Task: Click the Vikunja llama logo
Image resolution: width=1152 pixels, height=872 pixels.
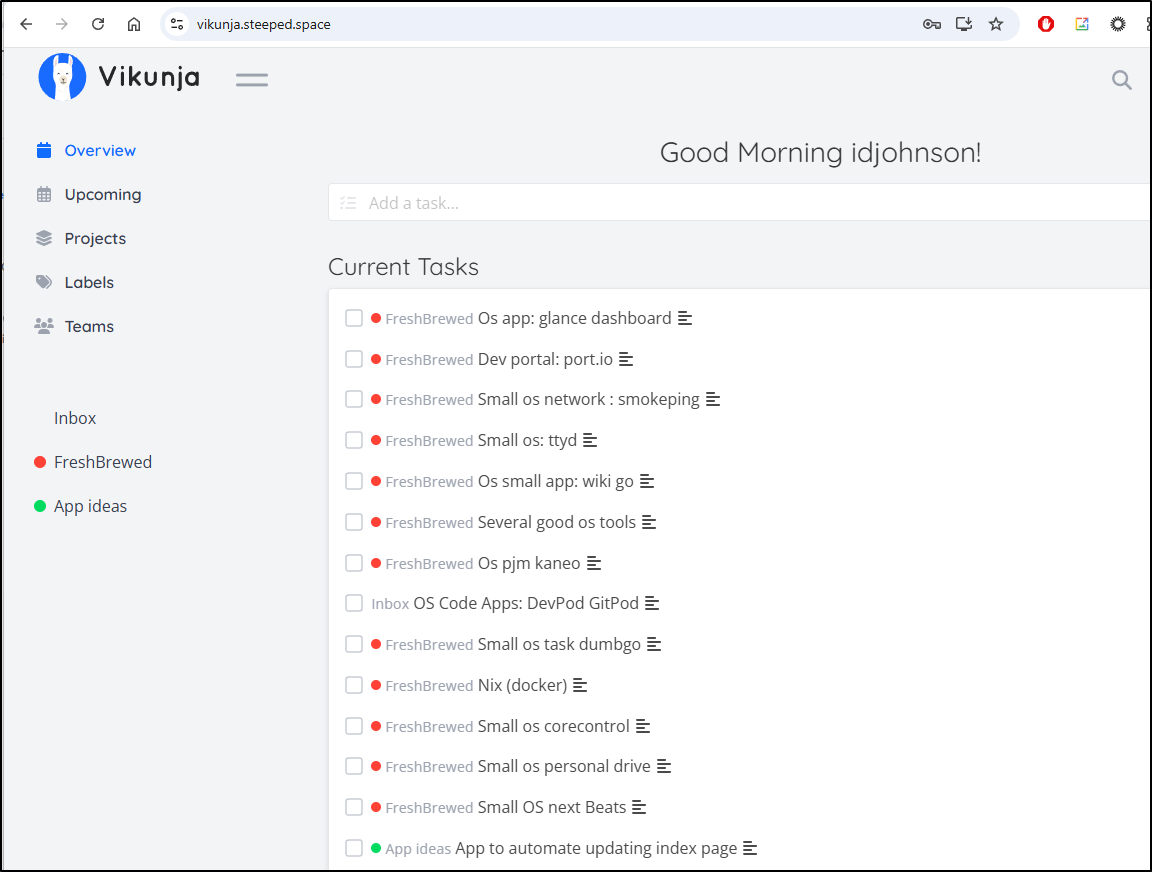Action: pyautogui.click(x=62, y=76)
